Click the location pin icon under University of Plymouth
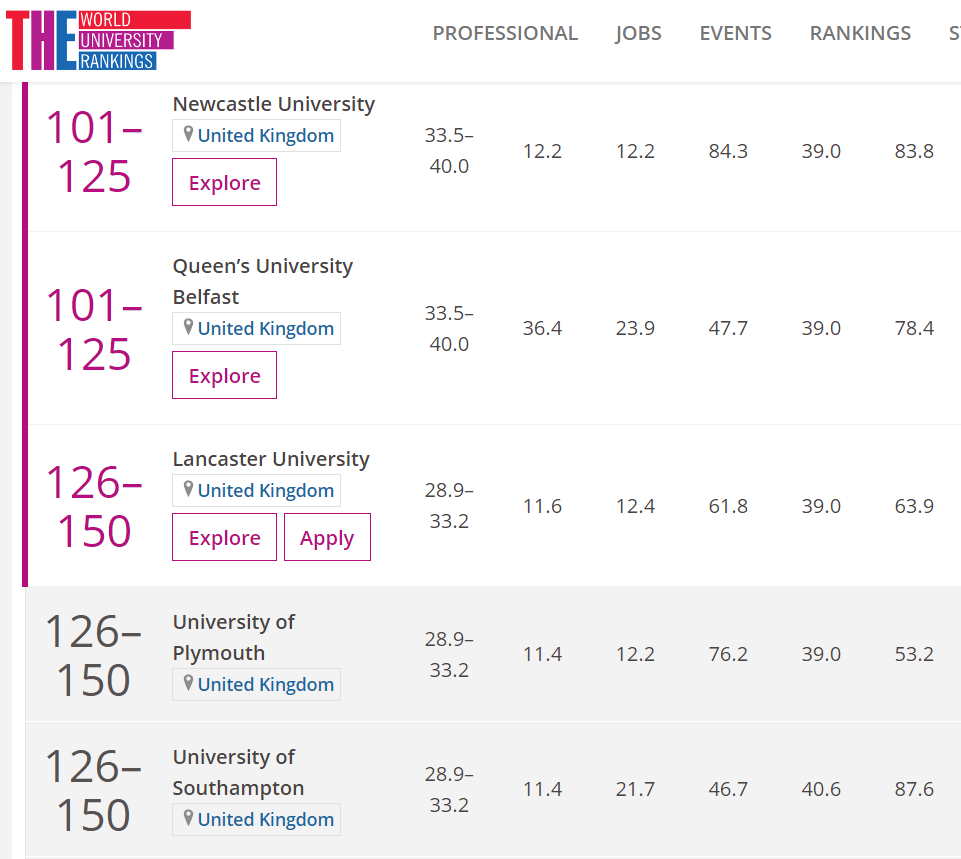 pyautogui.click(x=187, y=684)
